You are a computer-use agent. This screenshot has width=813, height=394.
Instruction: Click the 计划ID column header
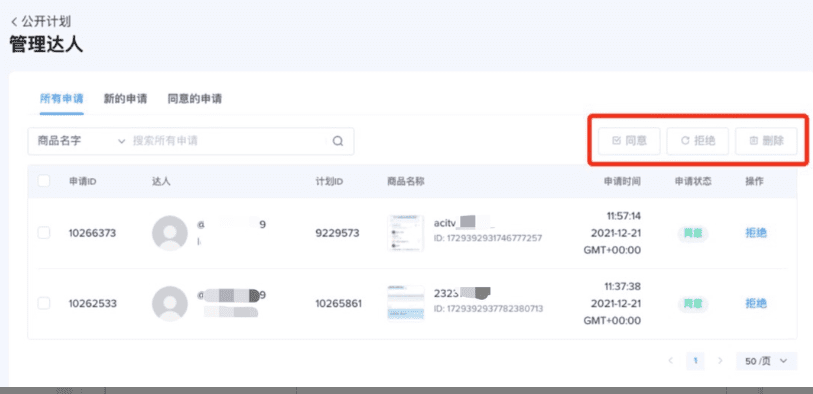point(330,181)
